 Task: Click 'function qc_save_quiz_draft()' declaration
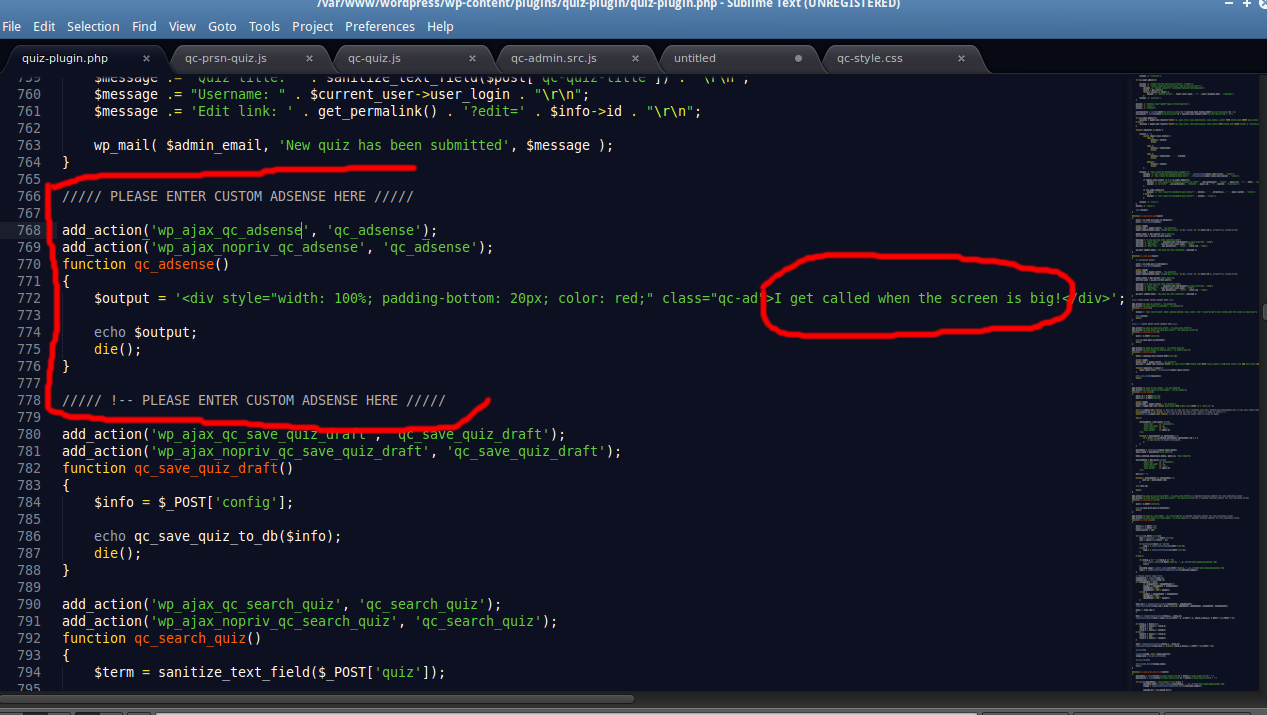[x=178, y=468]
